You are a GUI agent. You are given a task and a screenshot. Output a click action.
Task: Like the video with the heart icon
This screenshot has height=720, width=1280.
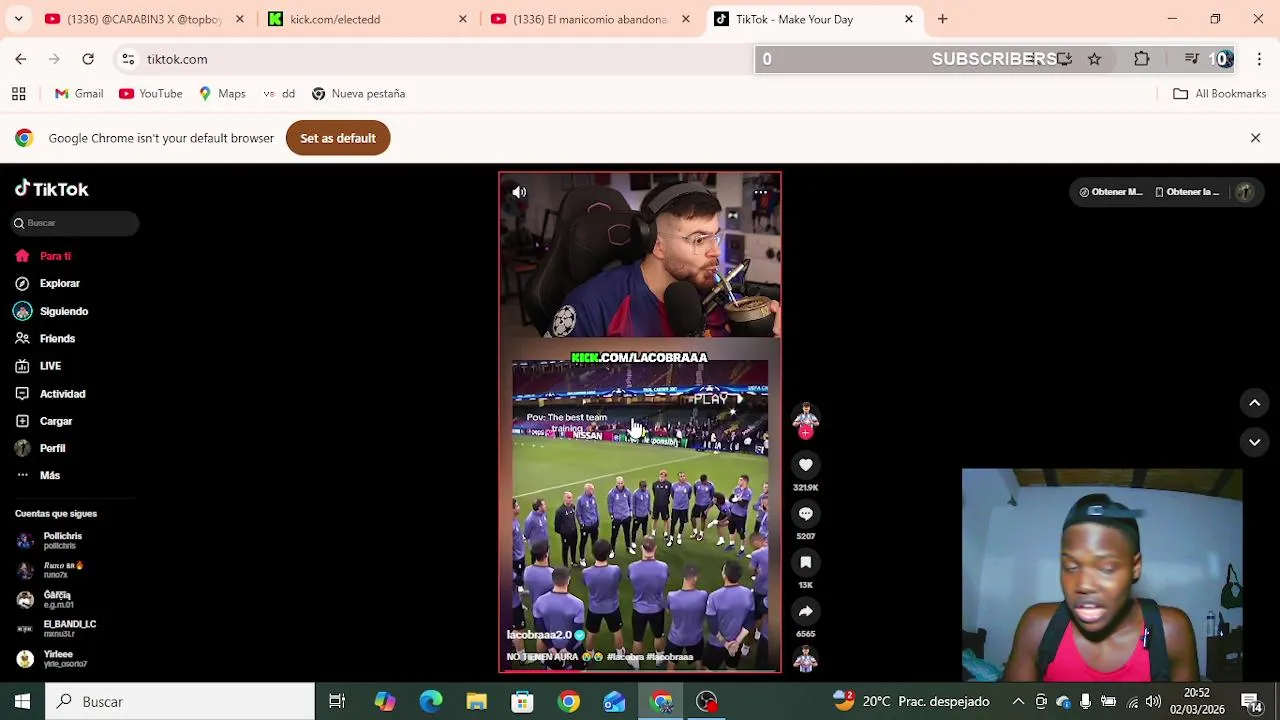click(805, 465)
